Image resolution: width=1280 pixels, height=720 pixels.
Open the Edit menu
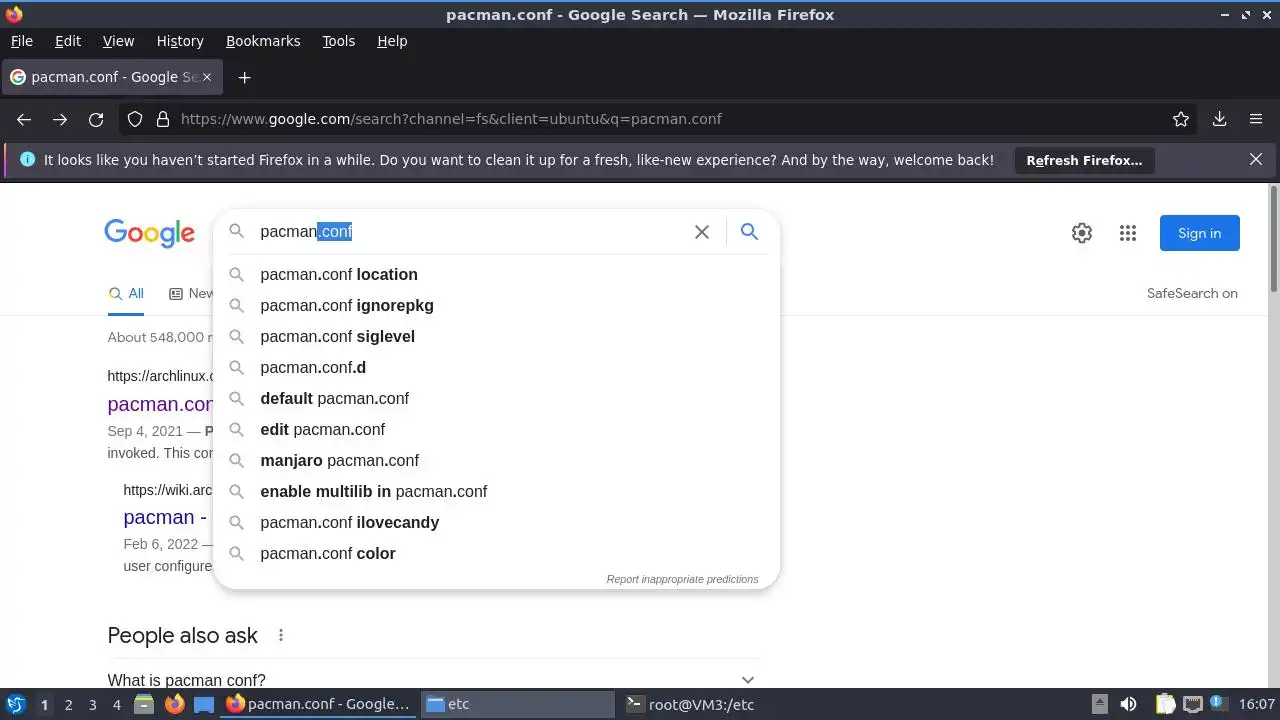coord(68,41)
